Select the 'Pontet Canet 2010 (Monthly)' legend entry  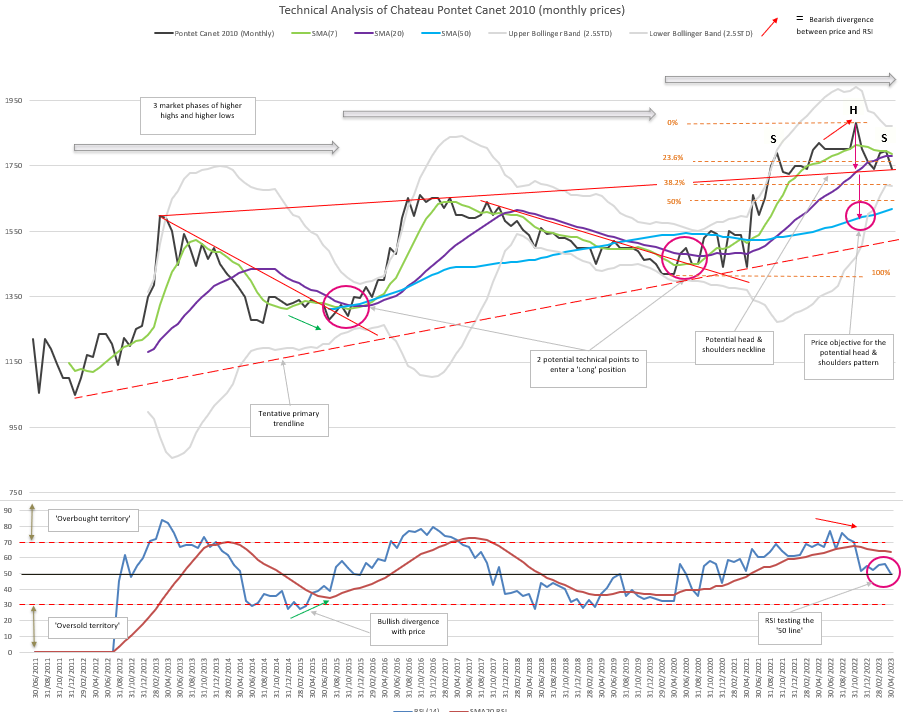pos(214,33)
